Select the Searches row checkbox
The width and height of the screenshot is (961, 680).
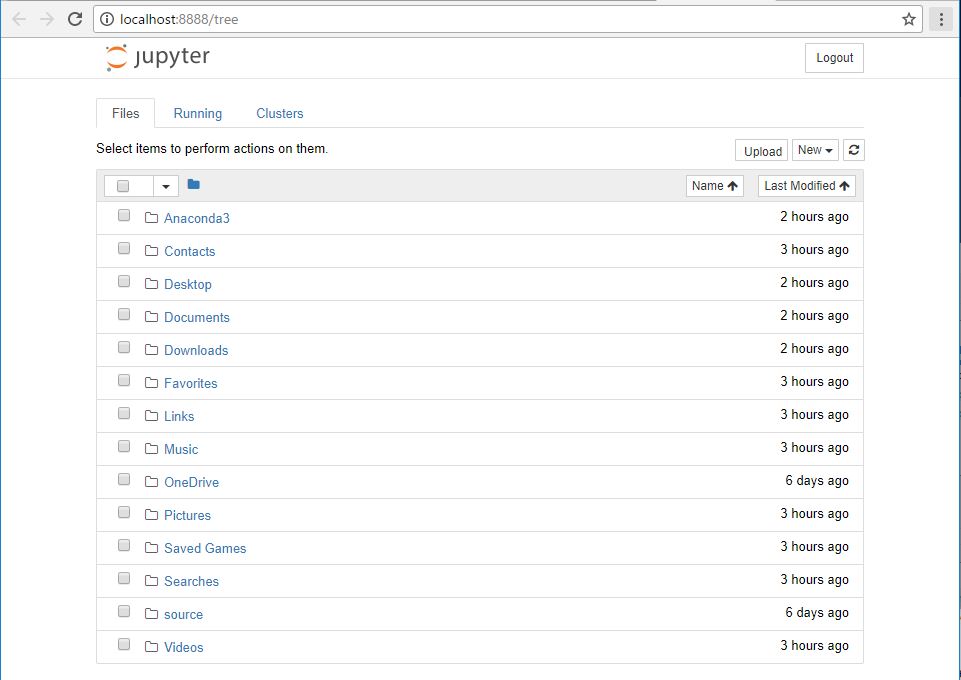point(124,578)
